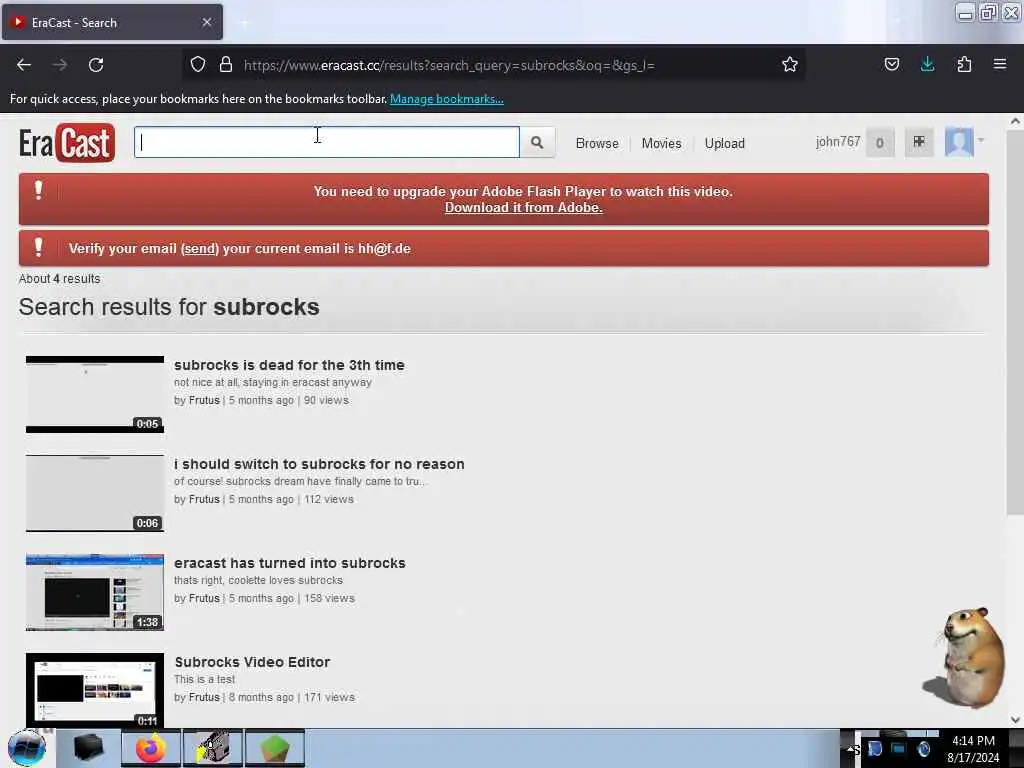Select the EraCast - Search browser tab

112,22
